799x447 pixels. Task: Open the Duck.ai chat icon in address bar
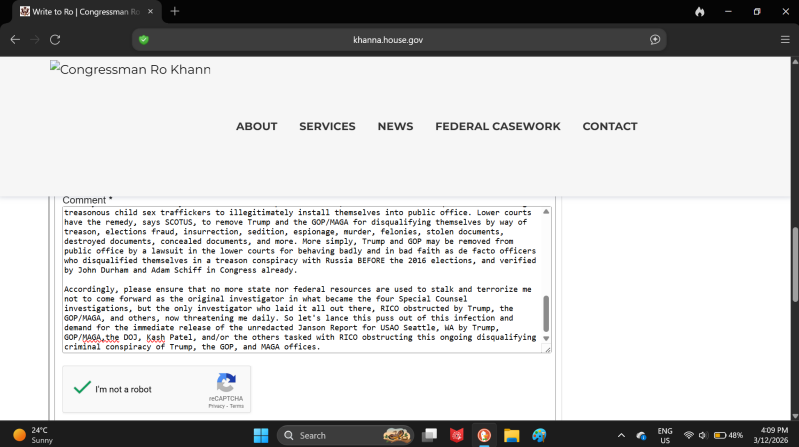(655, 40)
